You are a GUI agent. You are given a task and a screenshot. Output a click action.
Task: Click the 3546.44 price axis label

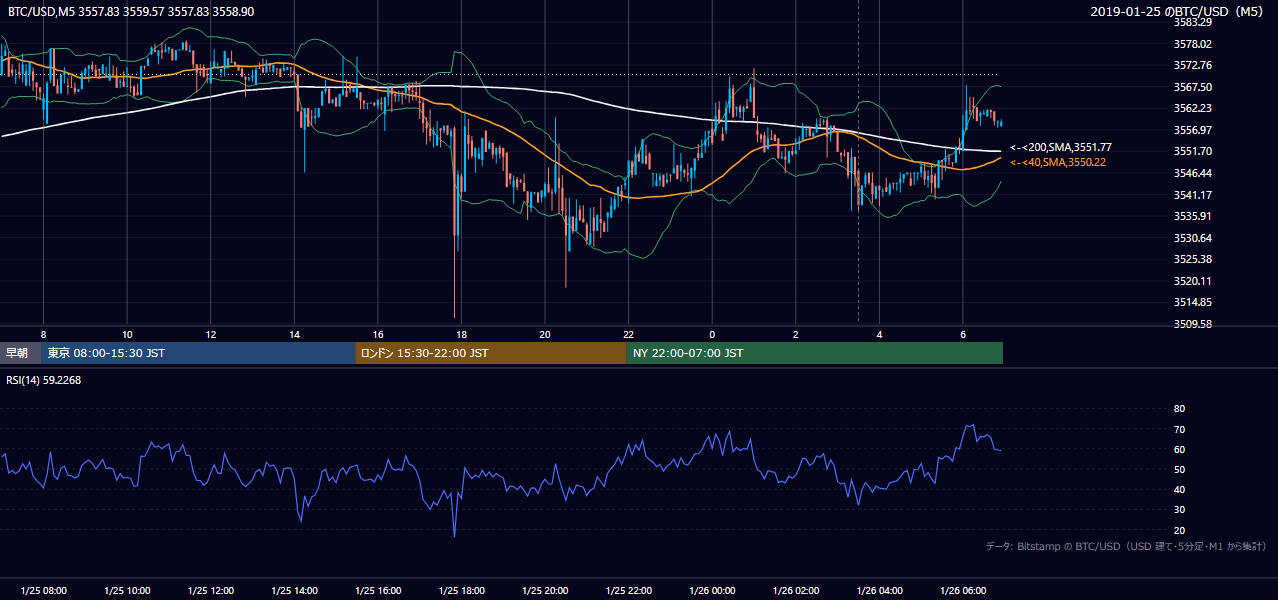tap(1194, 173)
